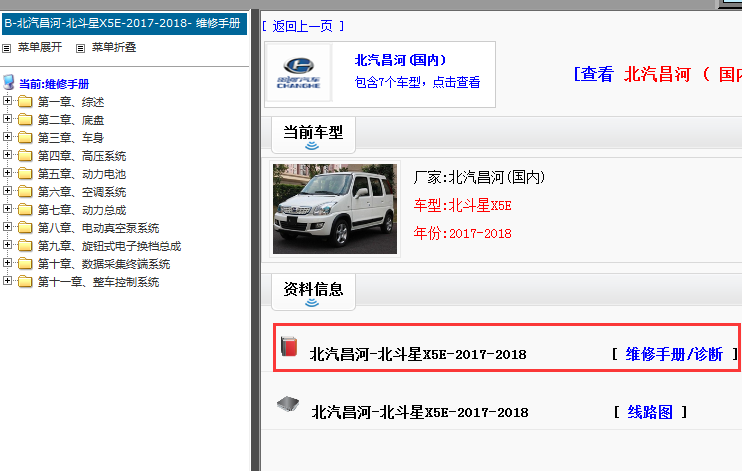The image size is (742, 471).
Task: Expand the 第十一章、整车控制系统 tree node
Action: (7, 280)
